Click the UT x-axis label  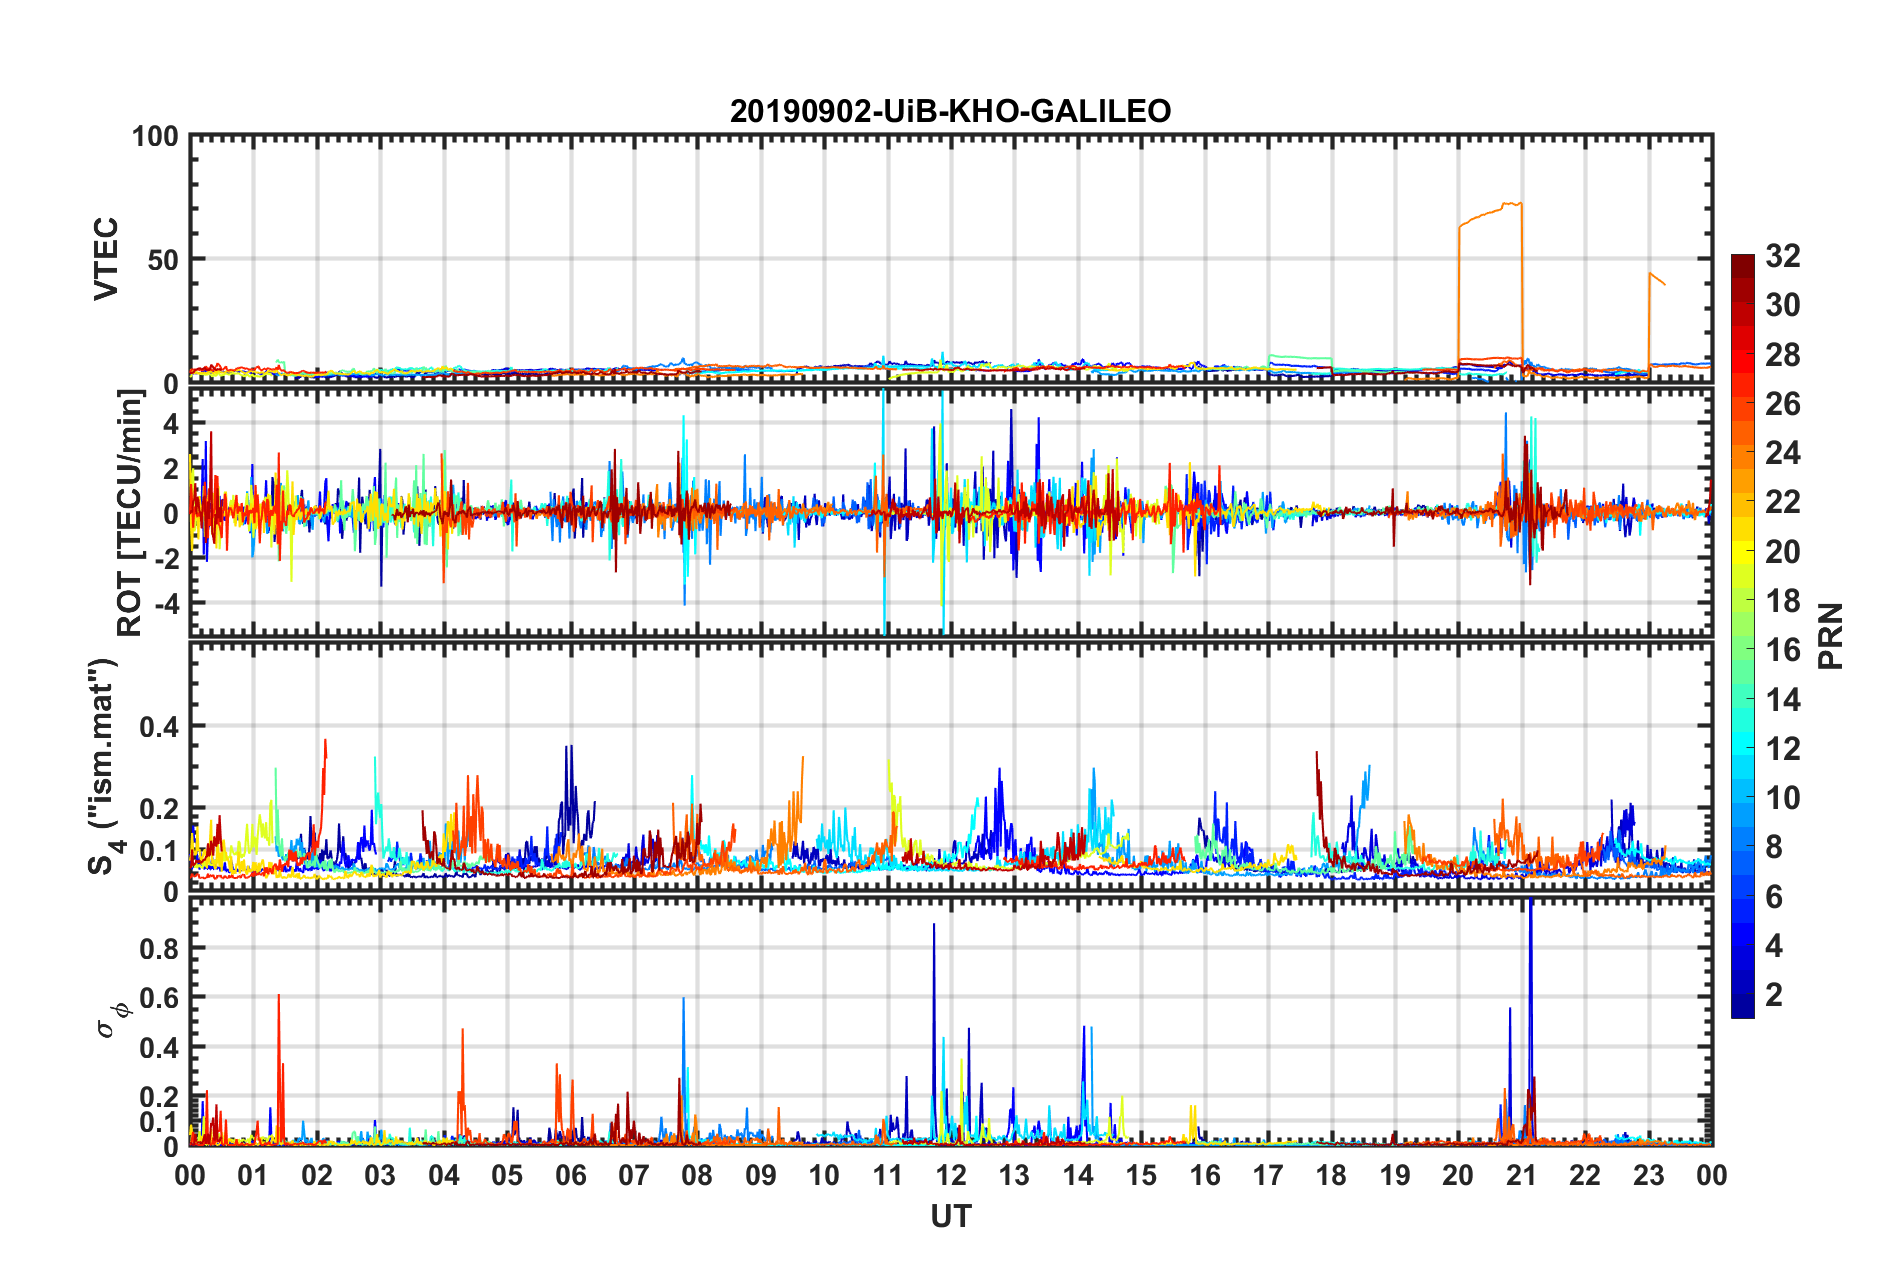(x=950, y=1216)
